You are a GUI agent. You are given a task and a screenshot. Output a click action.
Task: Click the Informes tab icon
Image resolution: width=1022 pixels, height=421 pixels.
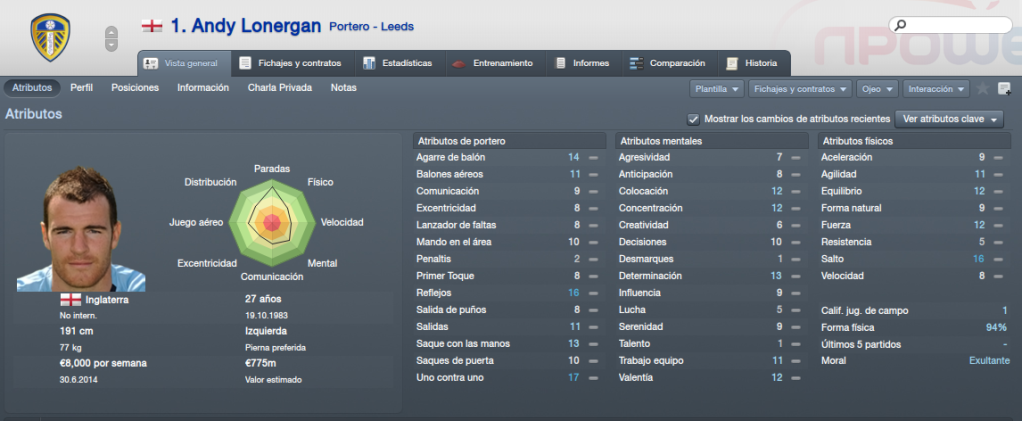(x=561, y=63)
